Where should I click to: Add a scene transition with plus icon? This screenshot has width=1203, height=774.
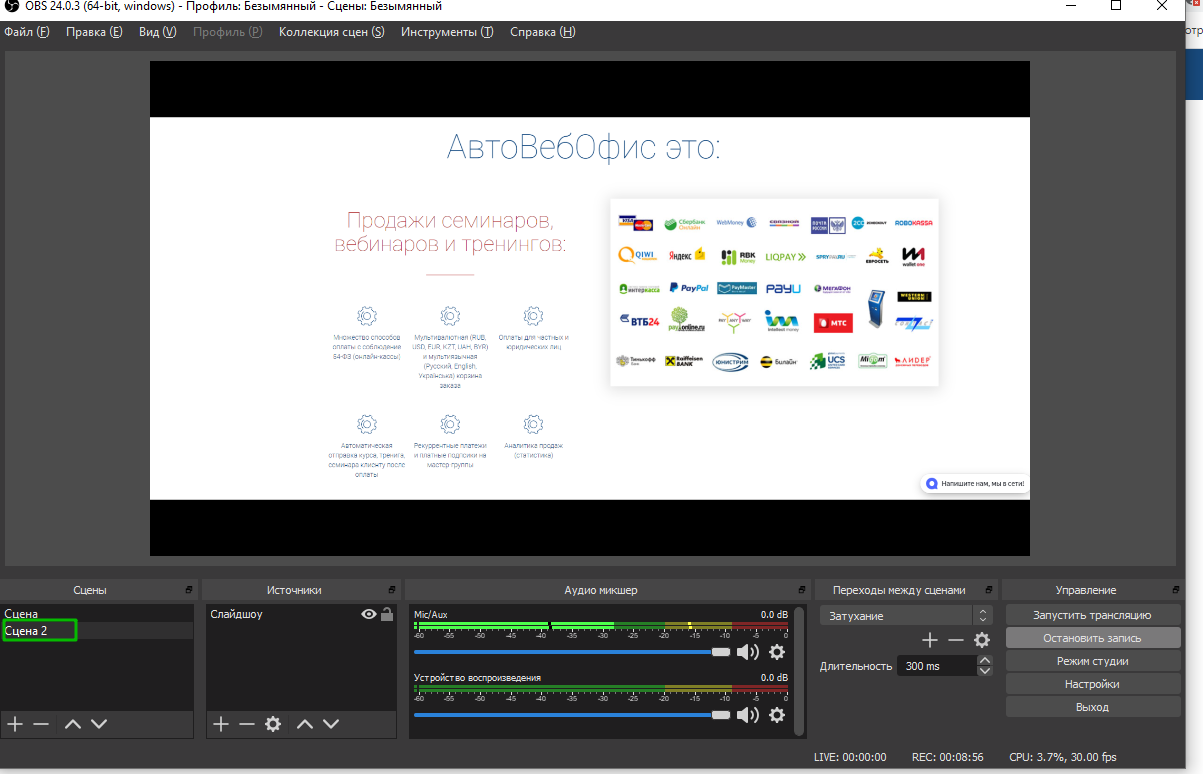tap(930, 640)
